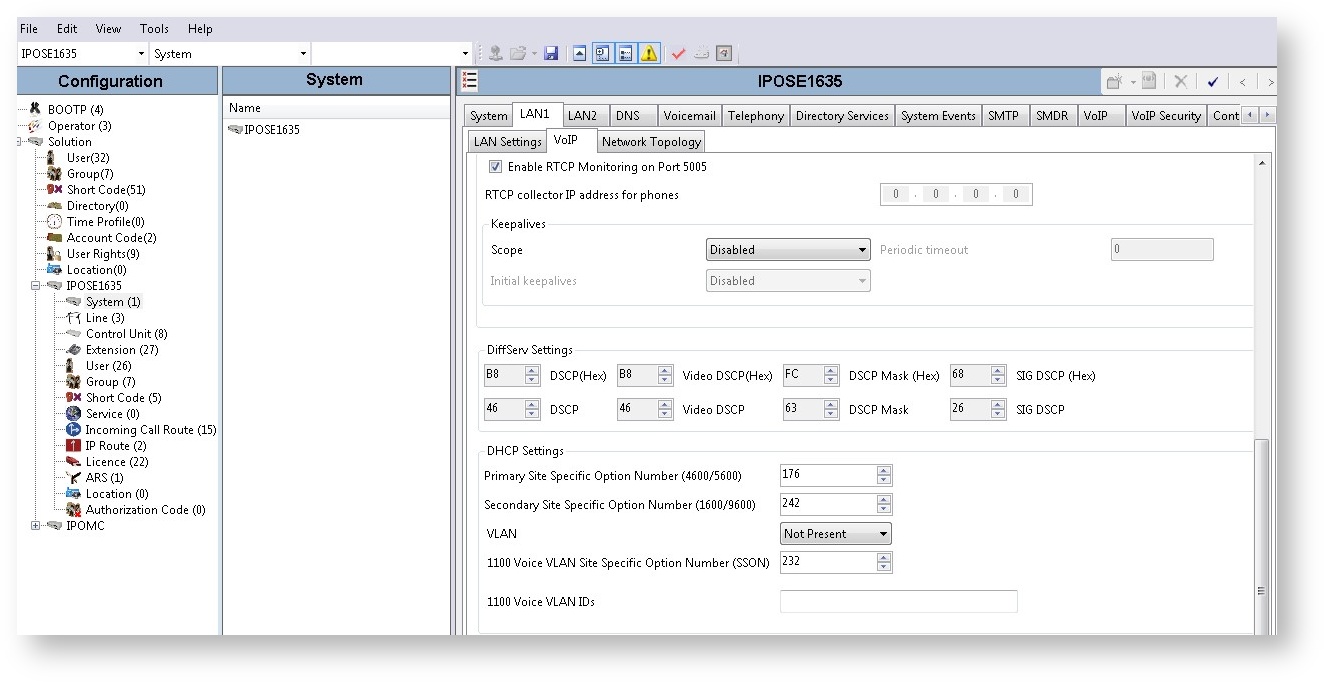Open the VLAN dropdown in DHCP Settings
The height and width of the screenshot is (683, 1325).
tap(883, 533)
